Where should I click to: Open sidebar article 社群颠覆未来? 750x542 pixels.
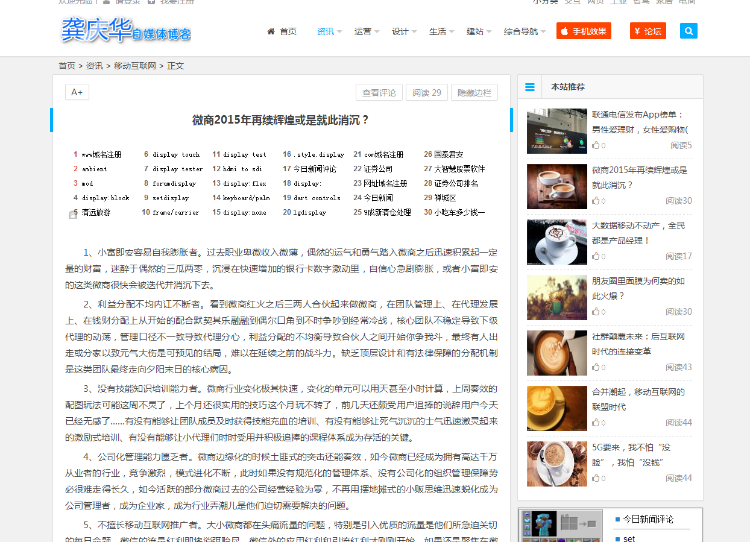click(639, 344)
